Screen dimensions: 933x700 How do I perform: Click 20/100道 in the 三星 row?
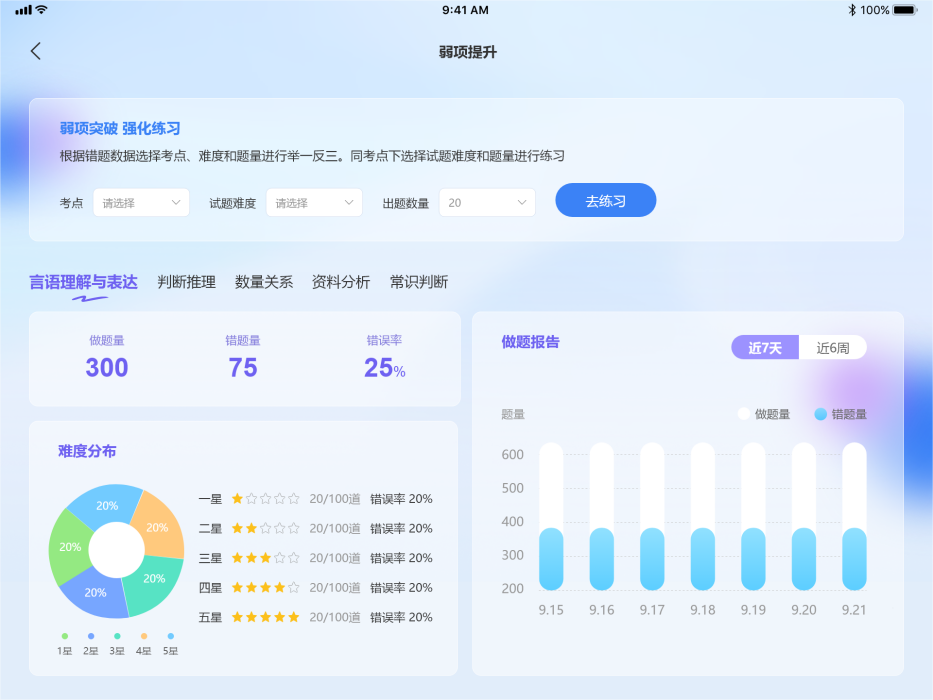(335, 558)
